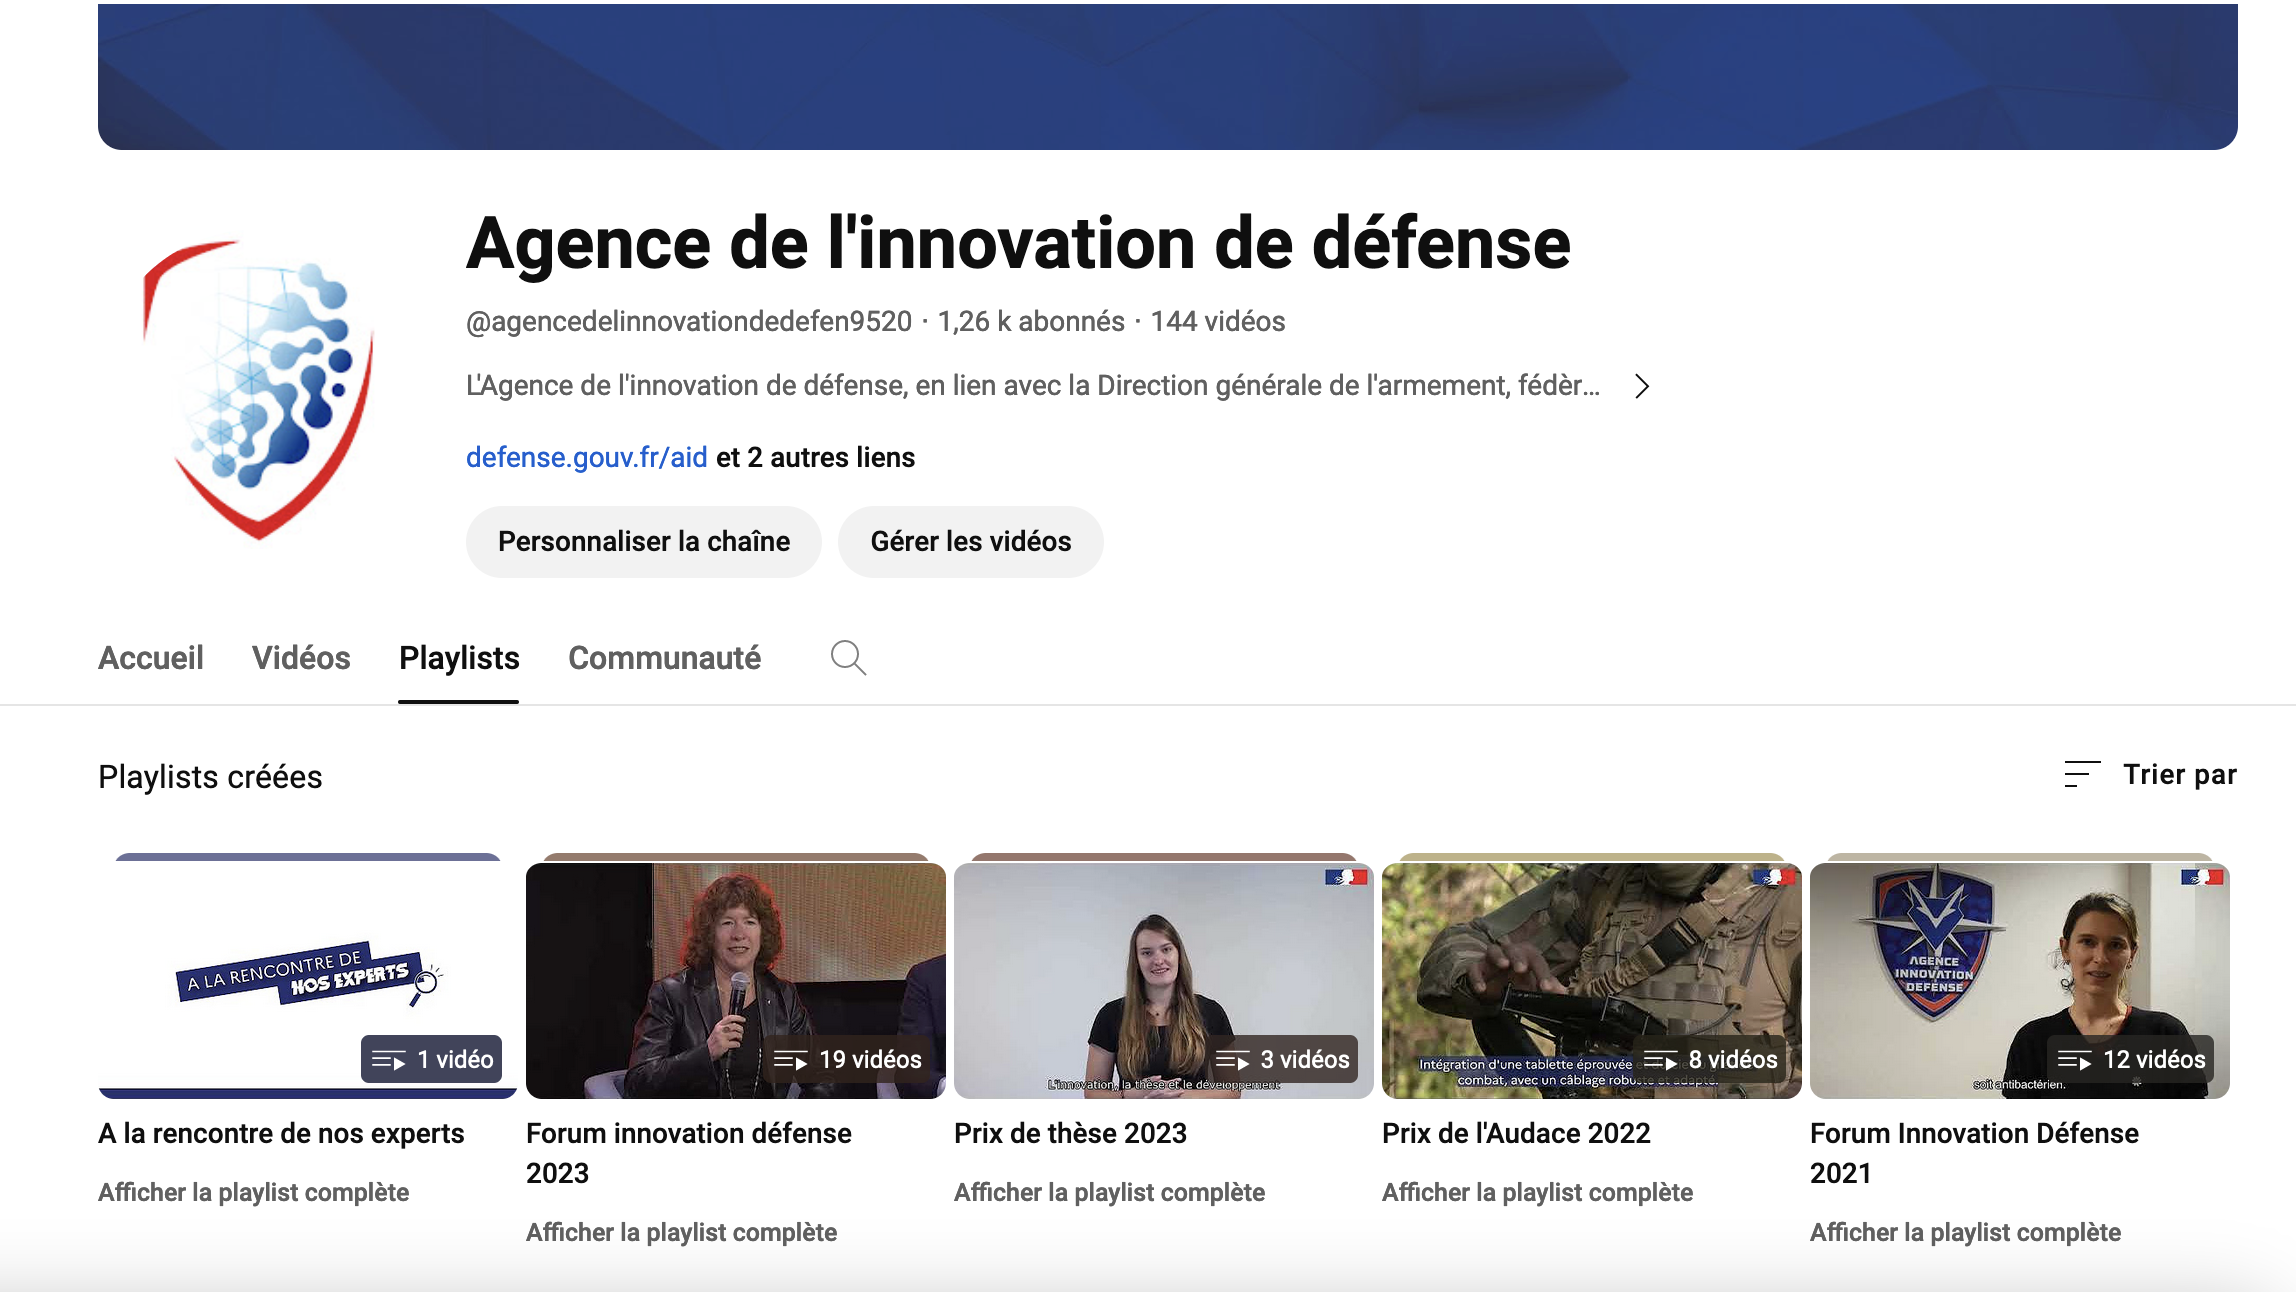Switch to the Accueil tab
This screenshot has width=2296, height=1292.
point(151,658)
